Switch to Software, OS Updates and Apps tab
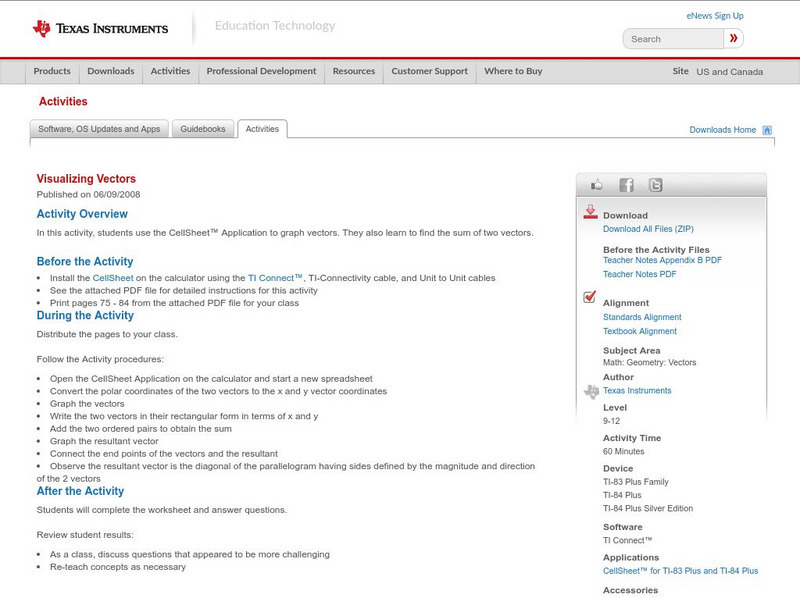 [99, 129]
